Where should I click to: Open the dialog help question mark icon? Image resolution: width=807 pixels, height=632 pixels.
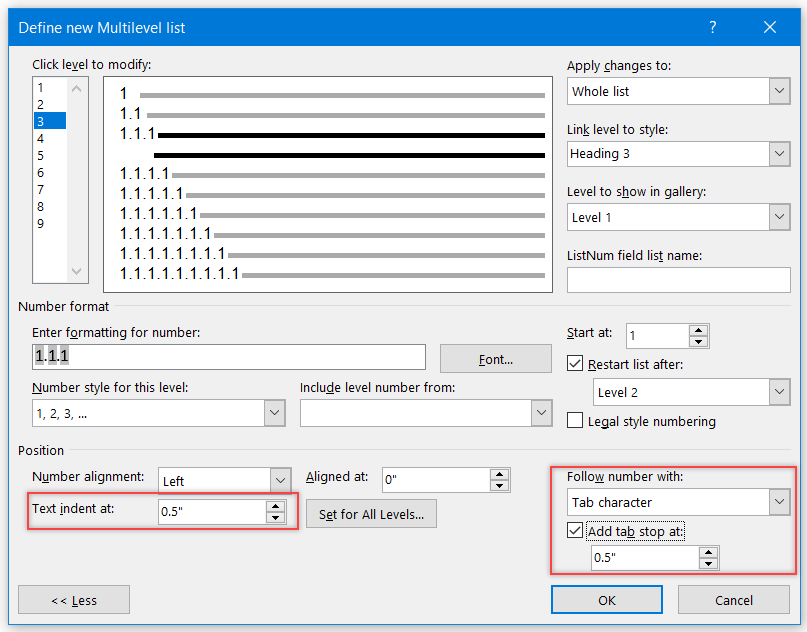pyautogui.click(x=712, y=27)
